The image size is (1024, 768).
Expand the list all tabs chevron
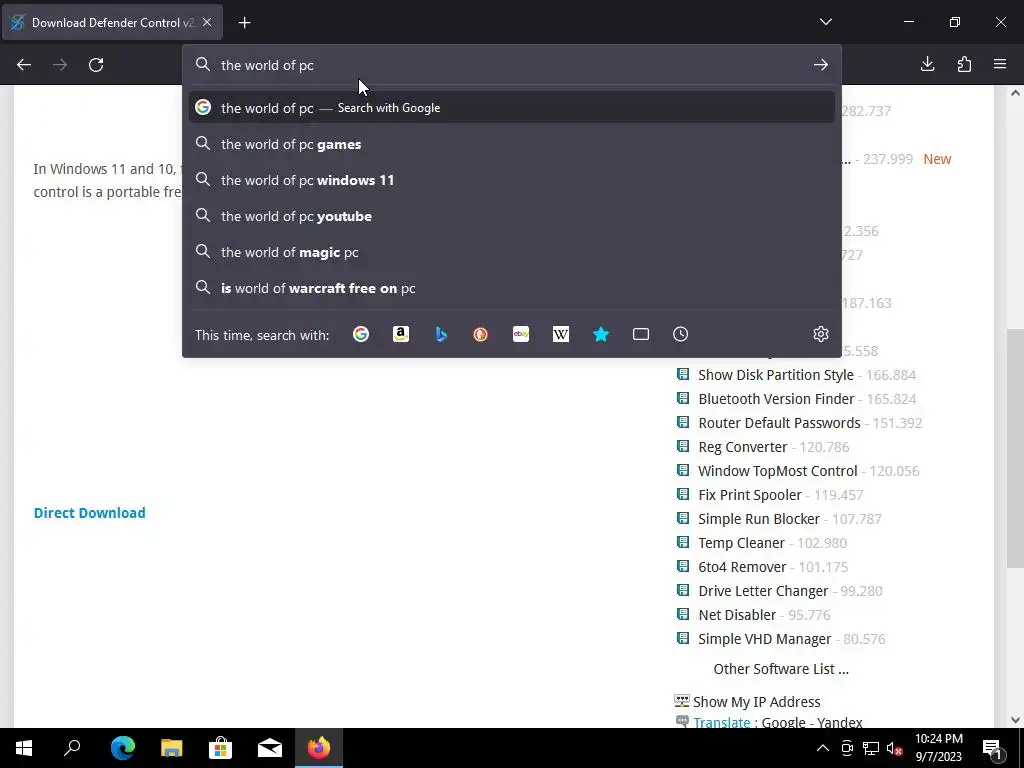(x=825, y=22)
